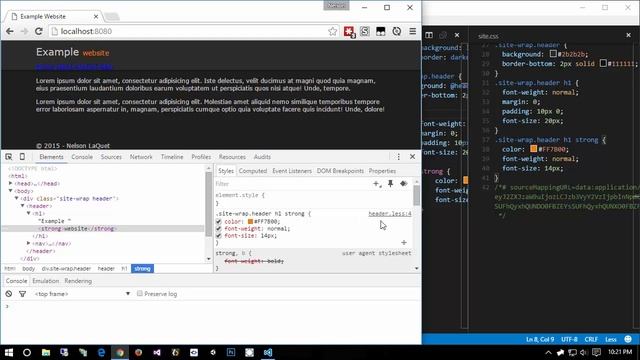Click the S extension icon in Chrome toolbar

tap(365, 31)
